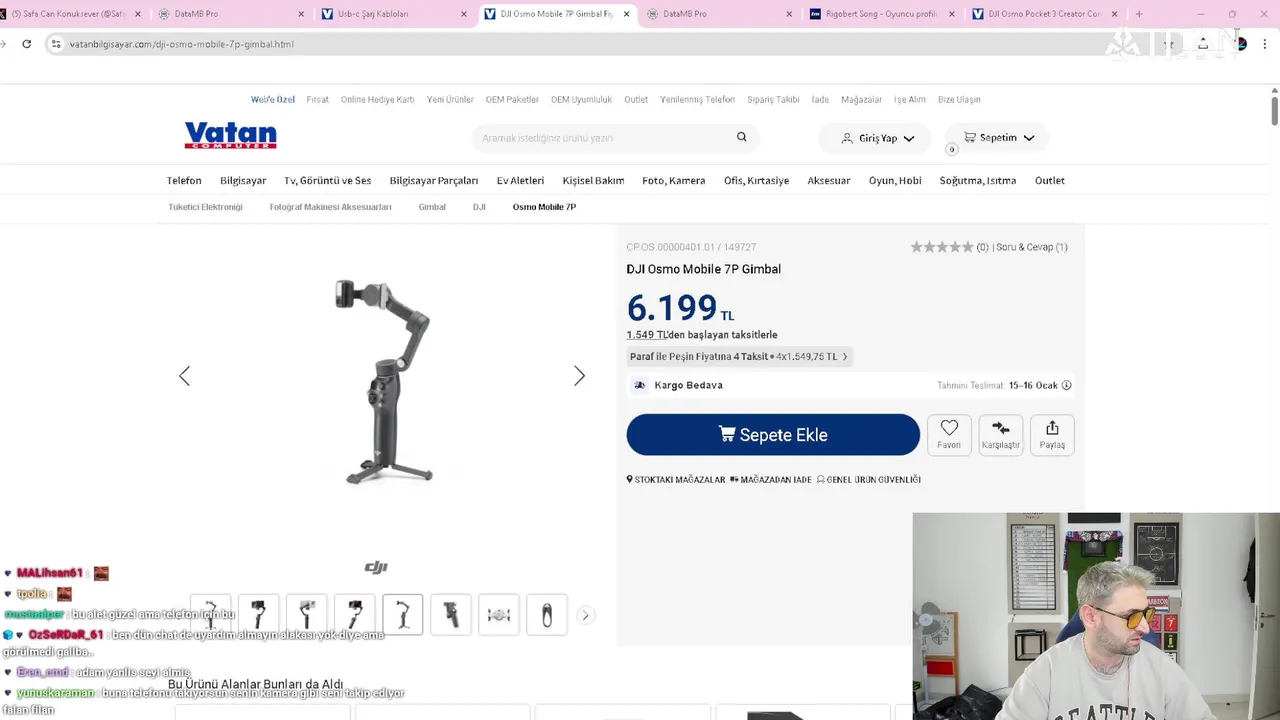Click the search magnifier icon

pos(741,137)
